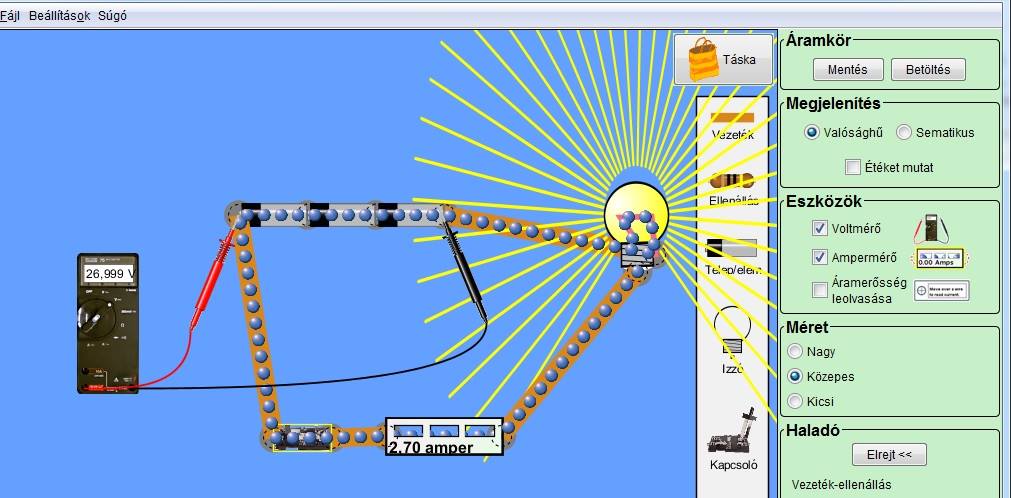Select the third battery in the series row
The image size is (1011, 498).
(411, 214)
